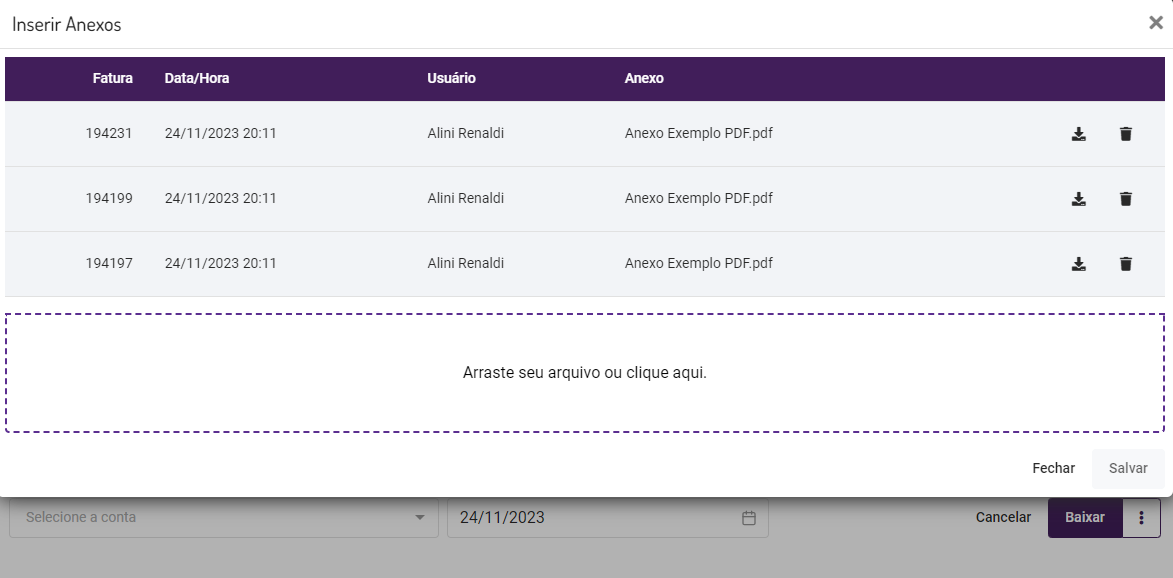The height and width of the screenshot is (578, 1173).
Task: Download the attachment for invoice 194197
Action: (x=1078, y=264)
